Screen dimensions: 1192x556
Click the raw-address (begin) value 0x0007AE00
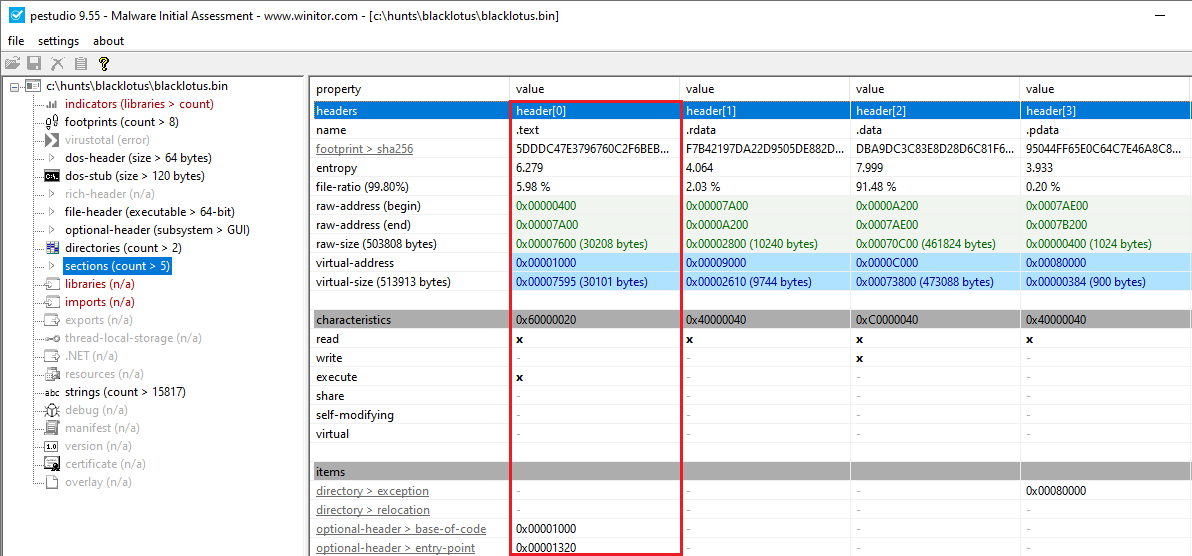[1058, 206]
